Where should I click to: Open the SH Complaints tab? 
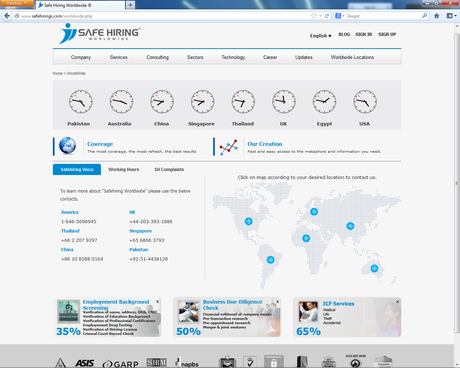pyautogui.click(x=169, y=169)
